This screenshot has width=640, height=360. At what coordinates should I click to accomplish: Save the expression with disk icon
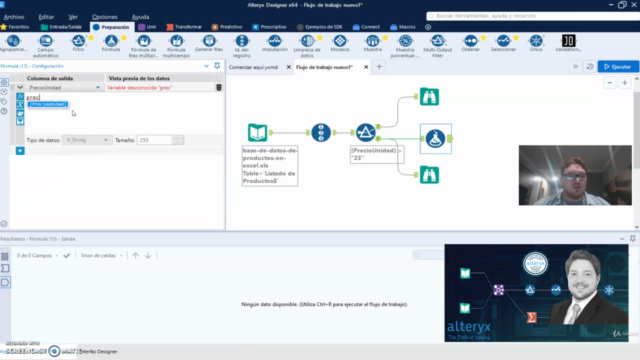(x=20, y=122)
